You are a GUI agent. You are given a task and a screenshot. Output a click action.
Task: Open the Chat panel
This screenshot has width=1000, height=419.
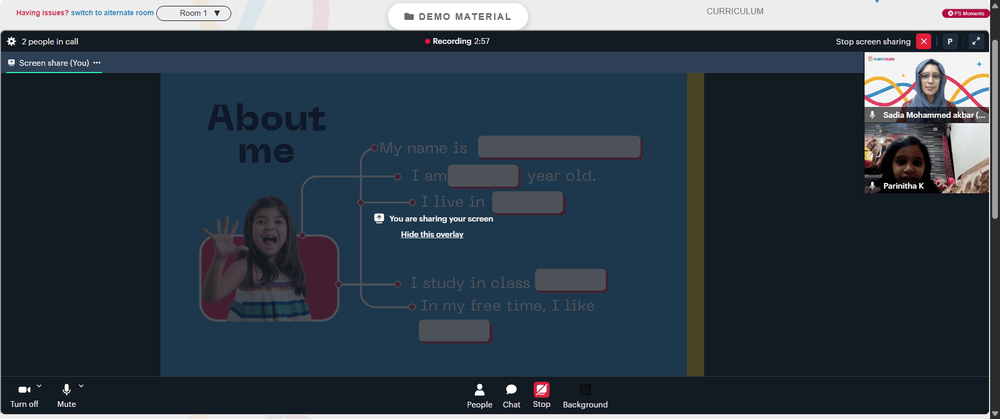tap(511, 396)
